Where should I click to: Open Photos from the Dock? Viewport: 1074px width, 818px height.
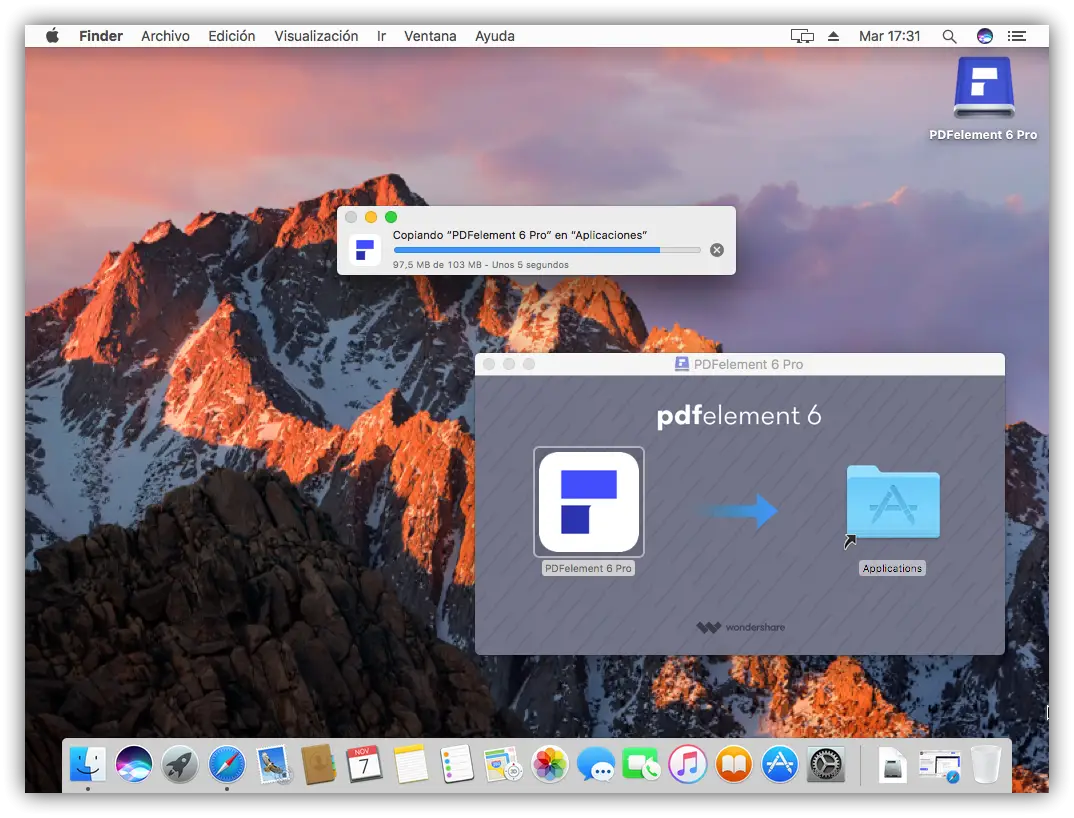tap(549, 764)
